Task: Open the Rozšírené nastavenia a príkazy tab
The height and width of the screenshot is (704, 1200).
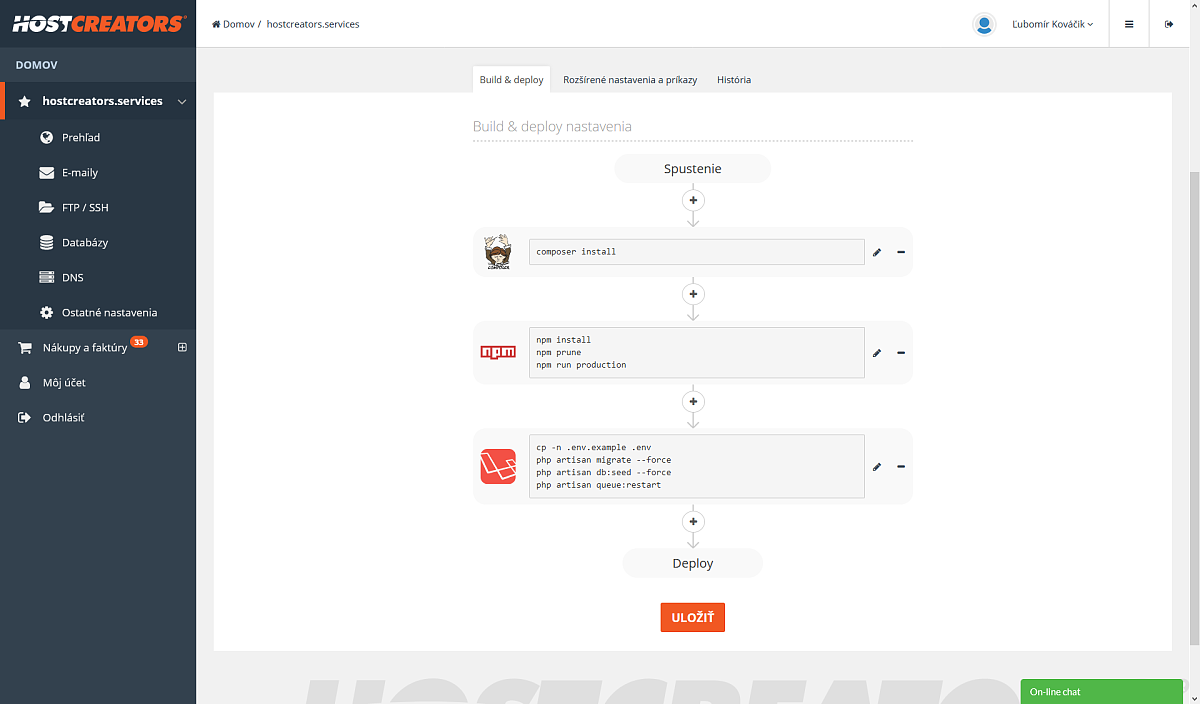Action: [630, 80]
